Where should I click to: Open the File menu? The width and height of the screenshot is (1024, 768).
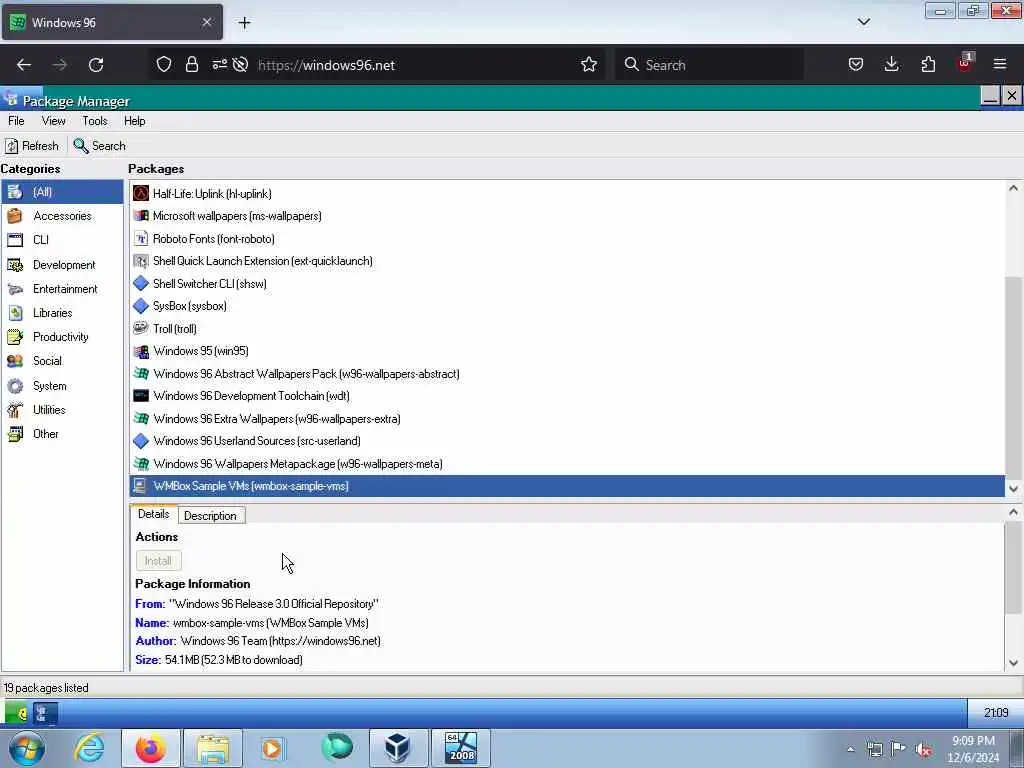(16, 121)
